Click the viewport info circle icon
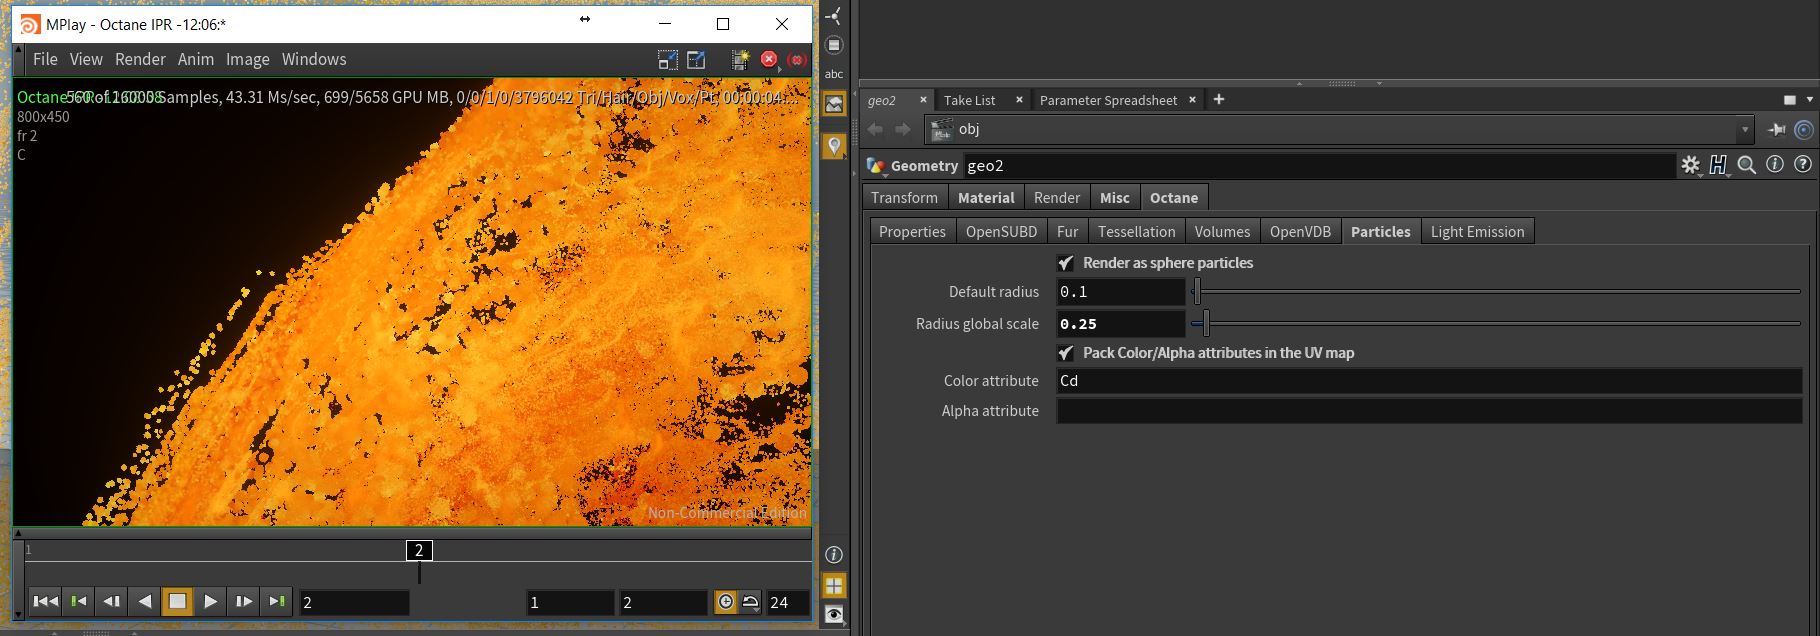Screen dimensions: 1820x636 [834, 555]
